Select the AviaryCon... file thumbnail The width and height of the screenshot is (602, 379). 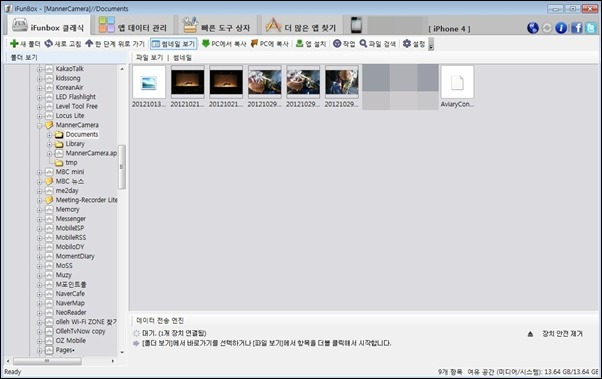point(457,82)
